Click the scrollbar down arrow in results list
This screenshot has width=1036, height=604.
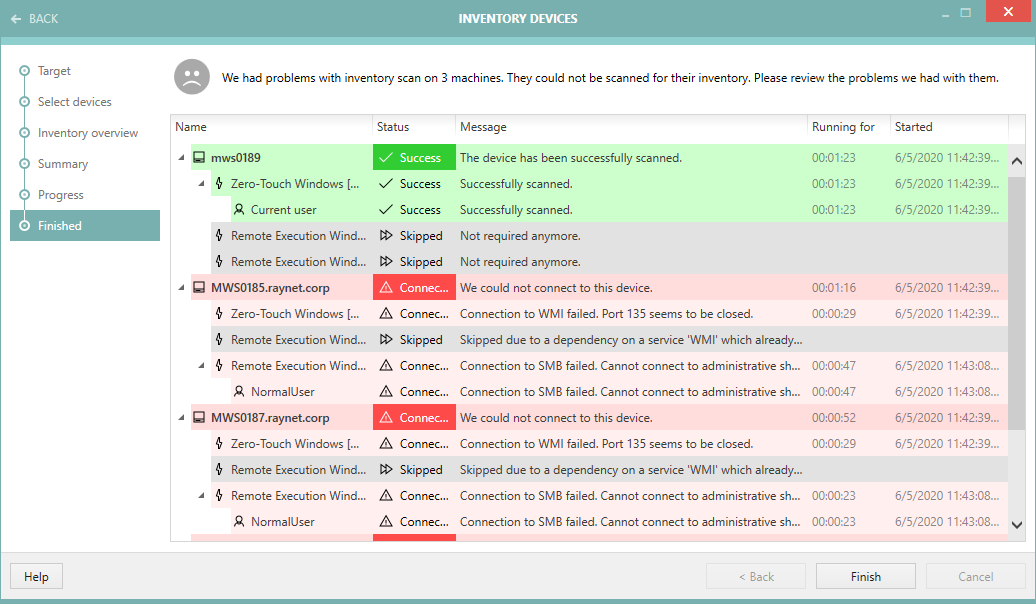pyautogui.click(x=1016, y=524)
